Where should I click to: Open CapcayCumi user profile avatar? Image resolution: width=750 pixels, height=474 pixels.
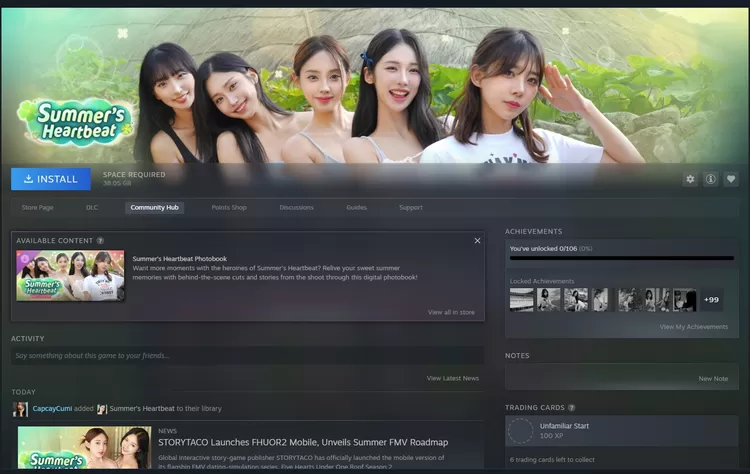(x=20, y=409)
